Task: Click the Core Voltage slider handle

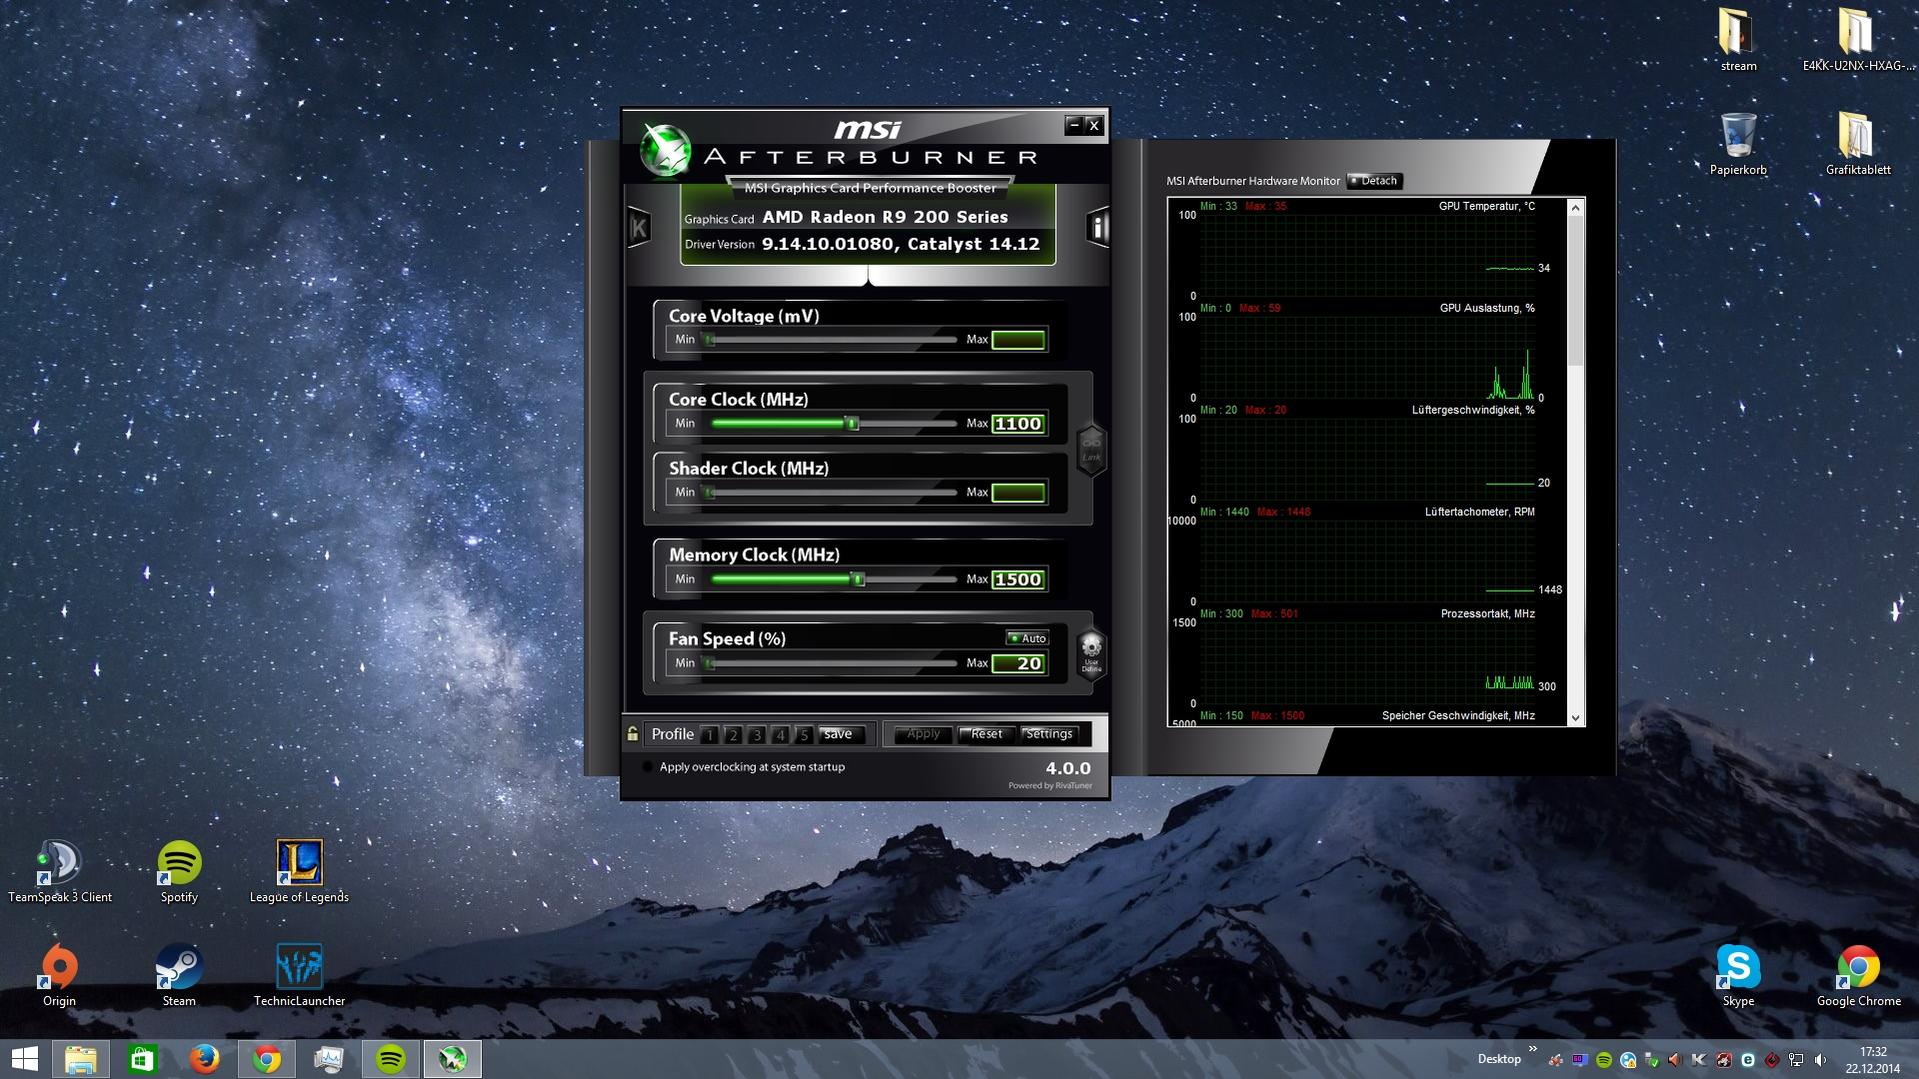Action: (x=709, y=340)
